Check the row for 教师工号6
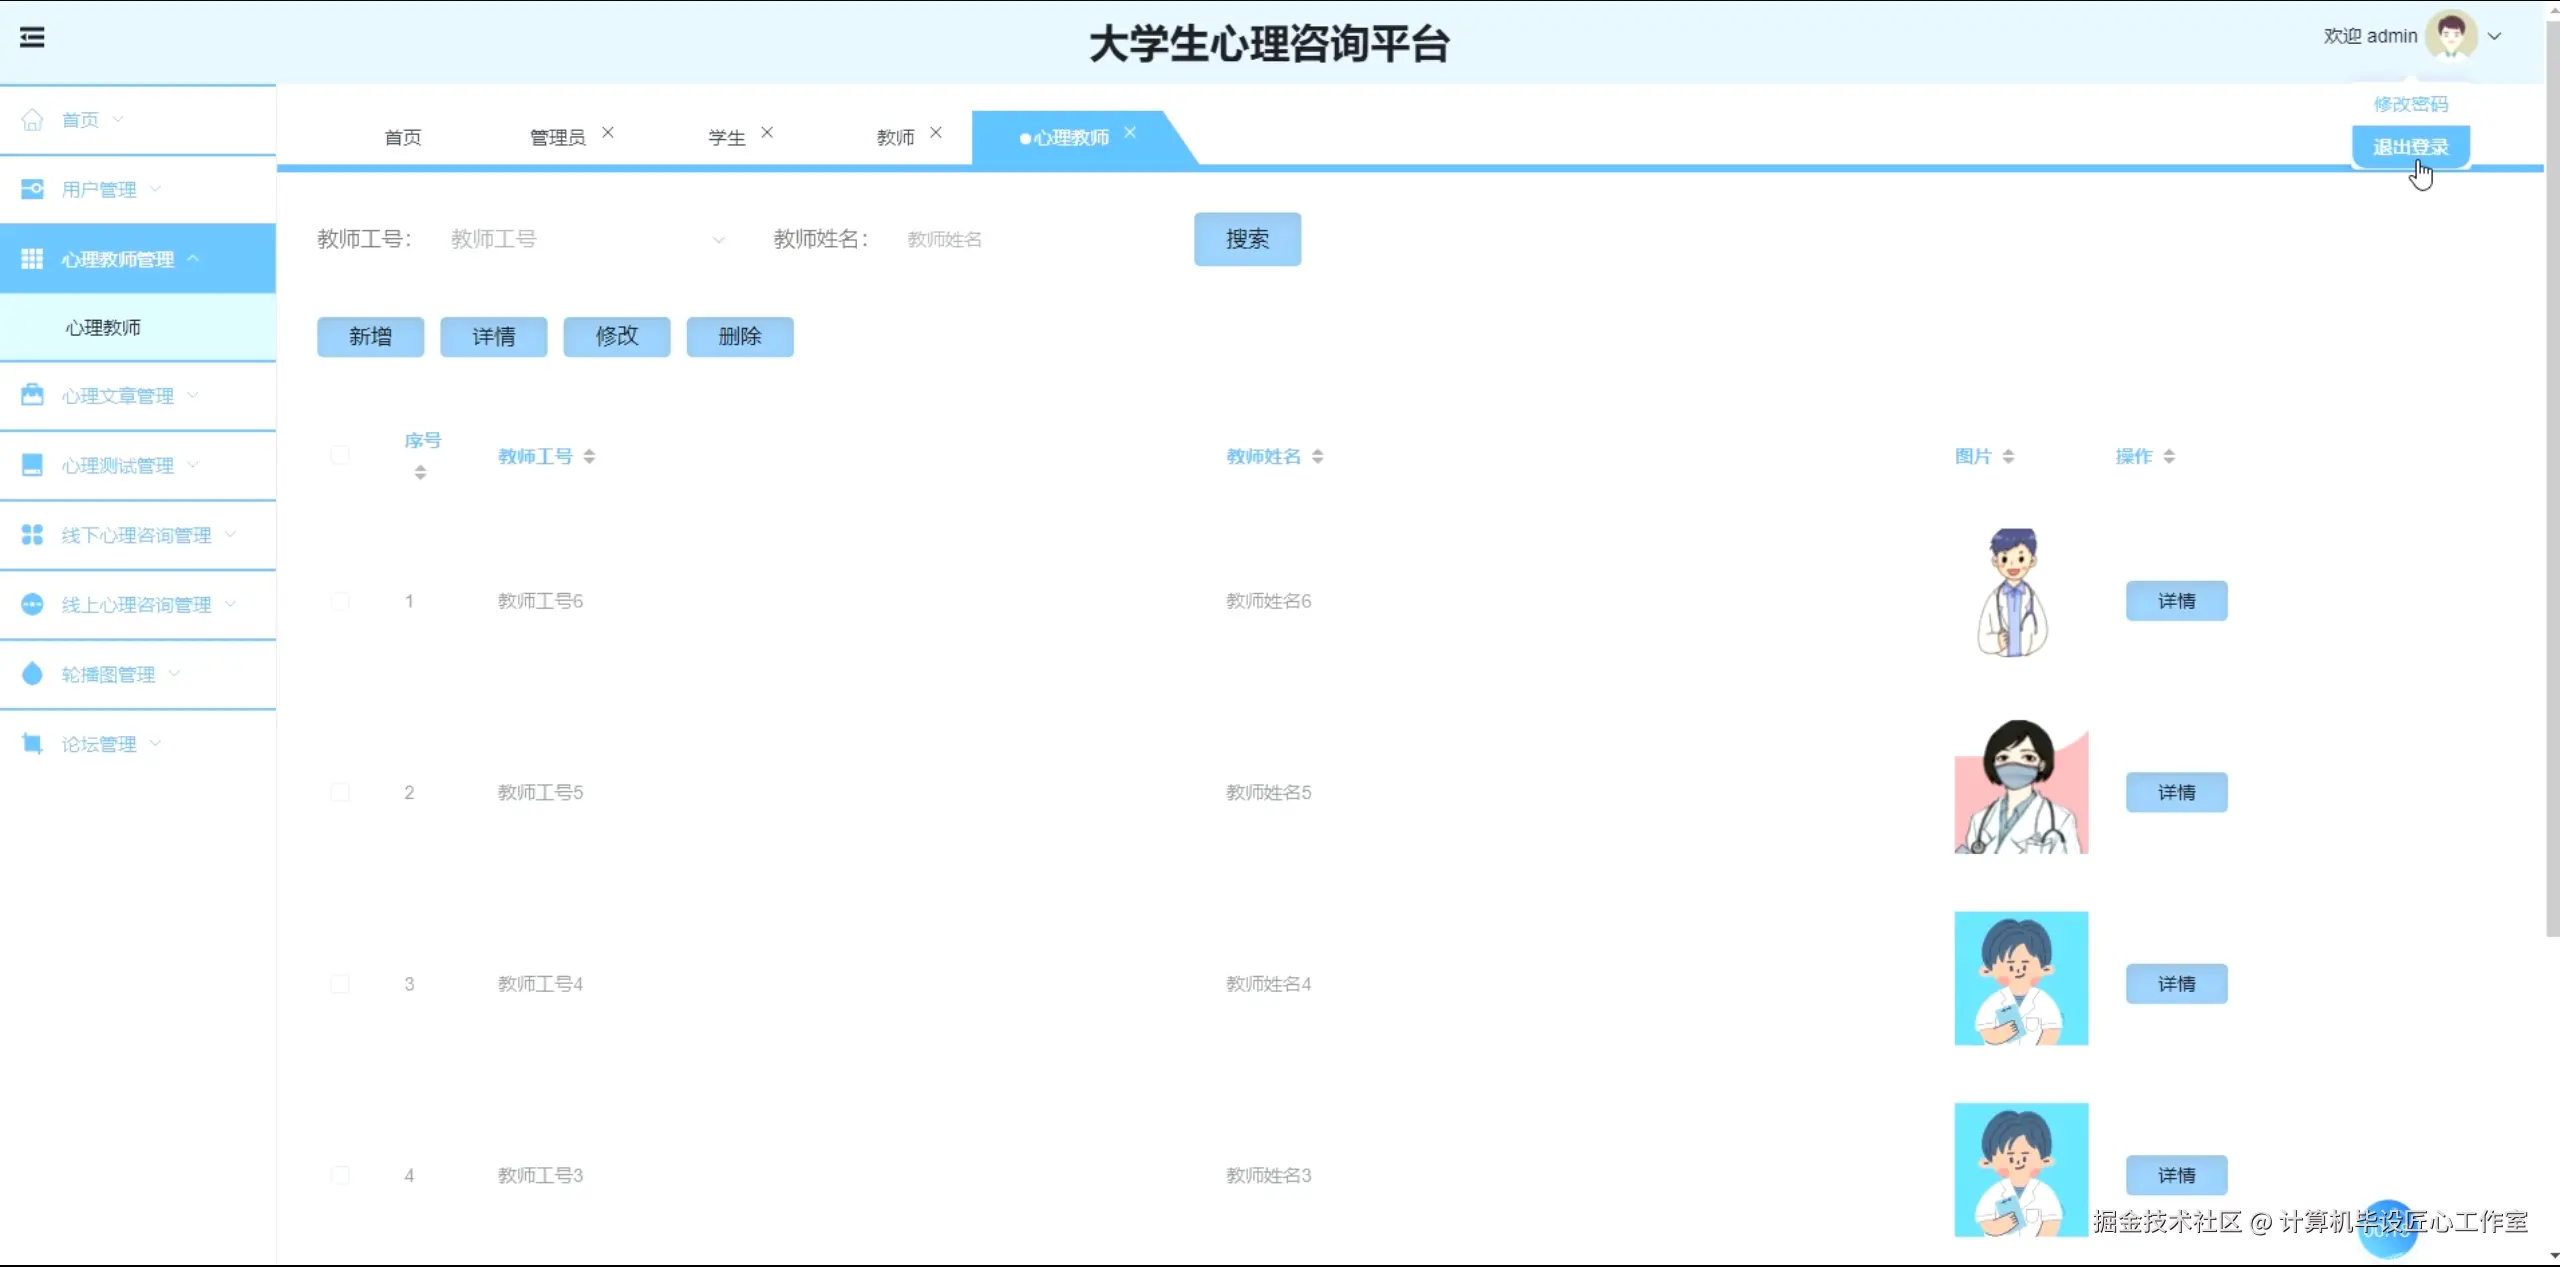Image resolution: width=2560 pixels, height=1267 pixels. pos(340,601)
